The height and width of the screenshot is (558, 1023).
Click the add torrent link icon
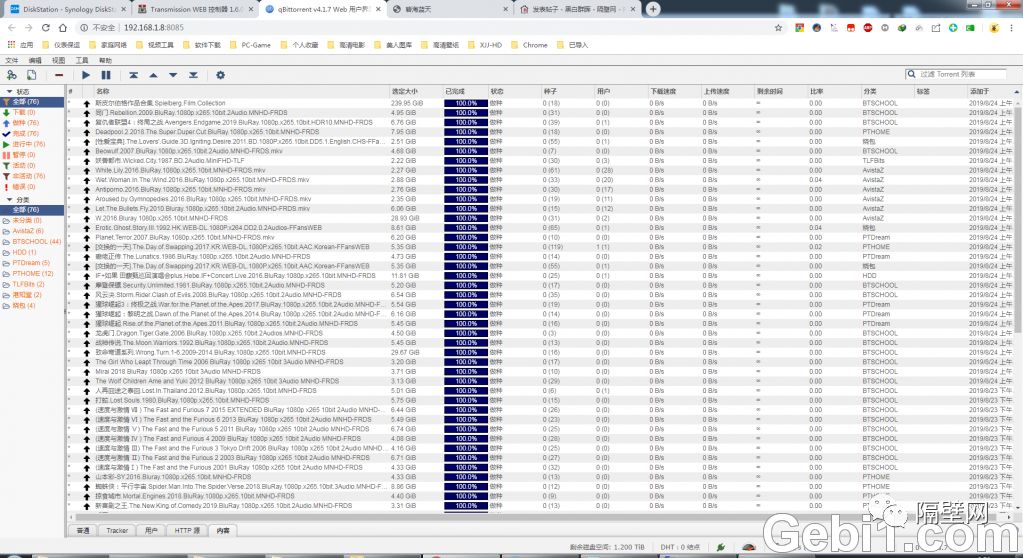(12, 75)
